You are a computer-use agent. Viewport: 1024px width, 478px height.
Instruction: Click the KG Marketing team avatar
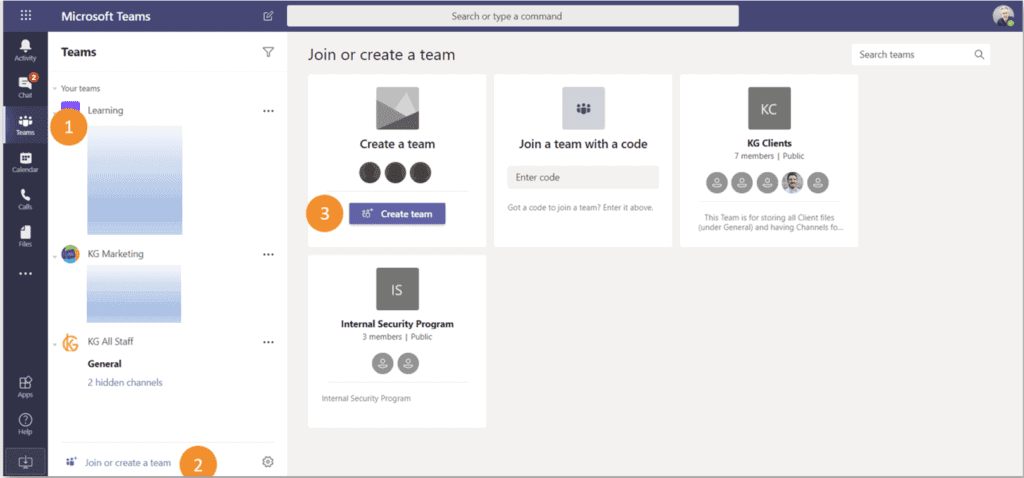pos(70,254)
